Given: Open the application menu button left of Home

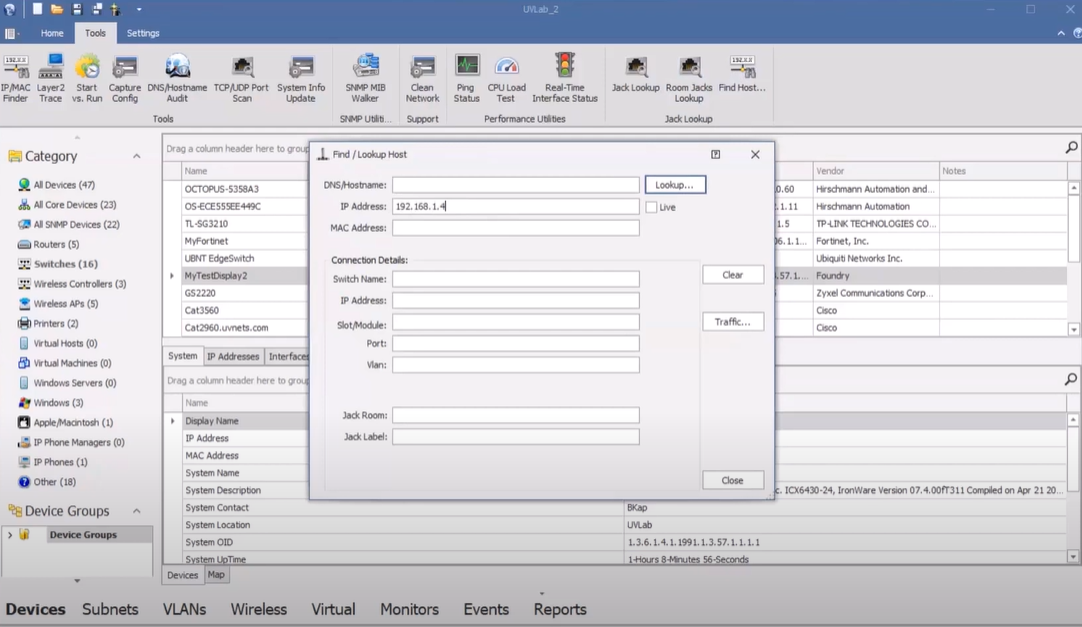Looking at the screenshot, I should click(11, 33).
